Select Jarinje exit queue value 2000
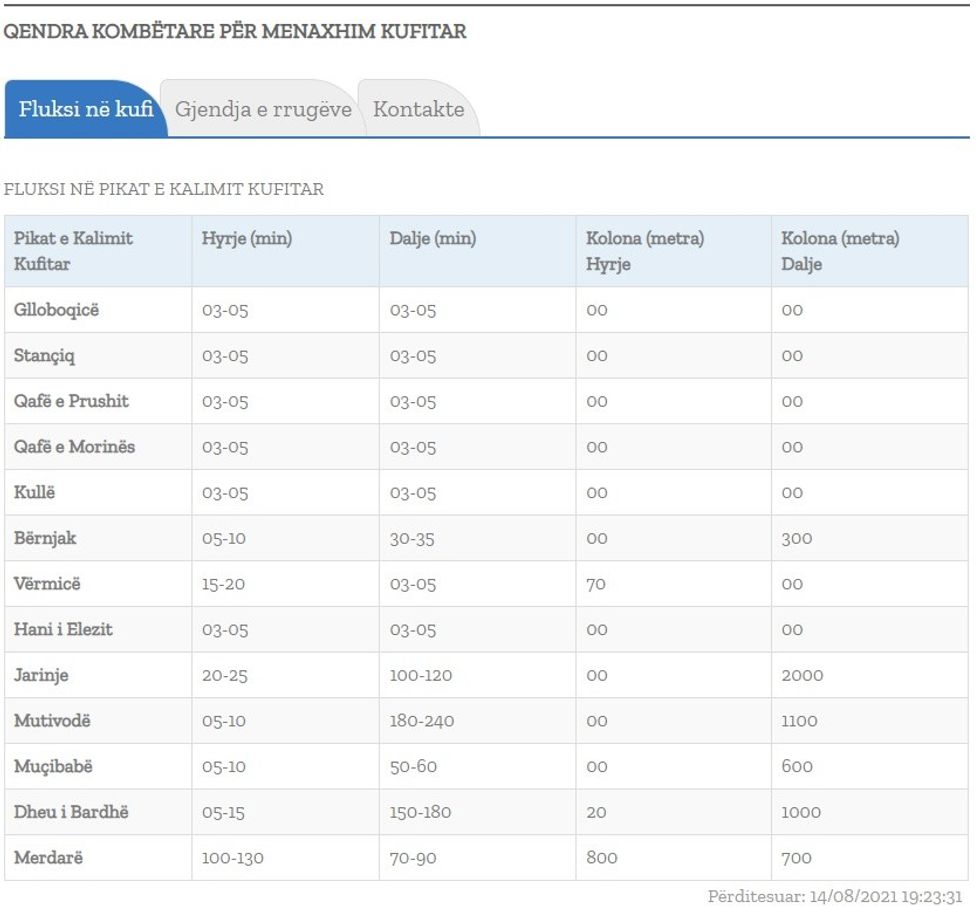980x906 pixels. click(x=802, y=676)
